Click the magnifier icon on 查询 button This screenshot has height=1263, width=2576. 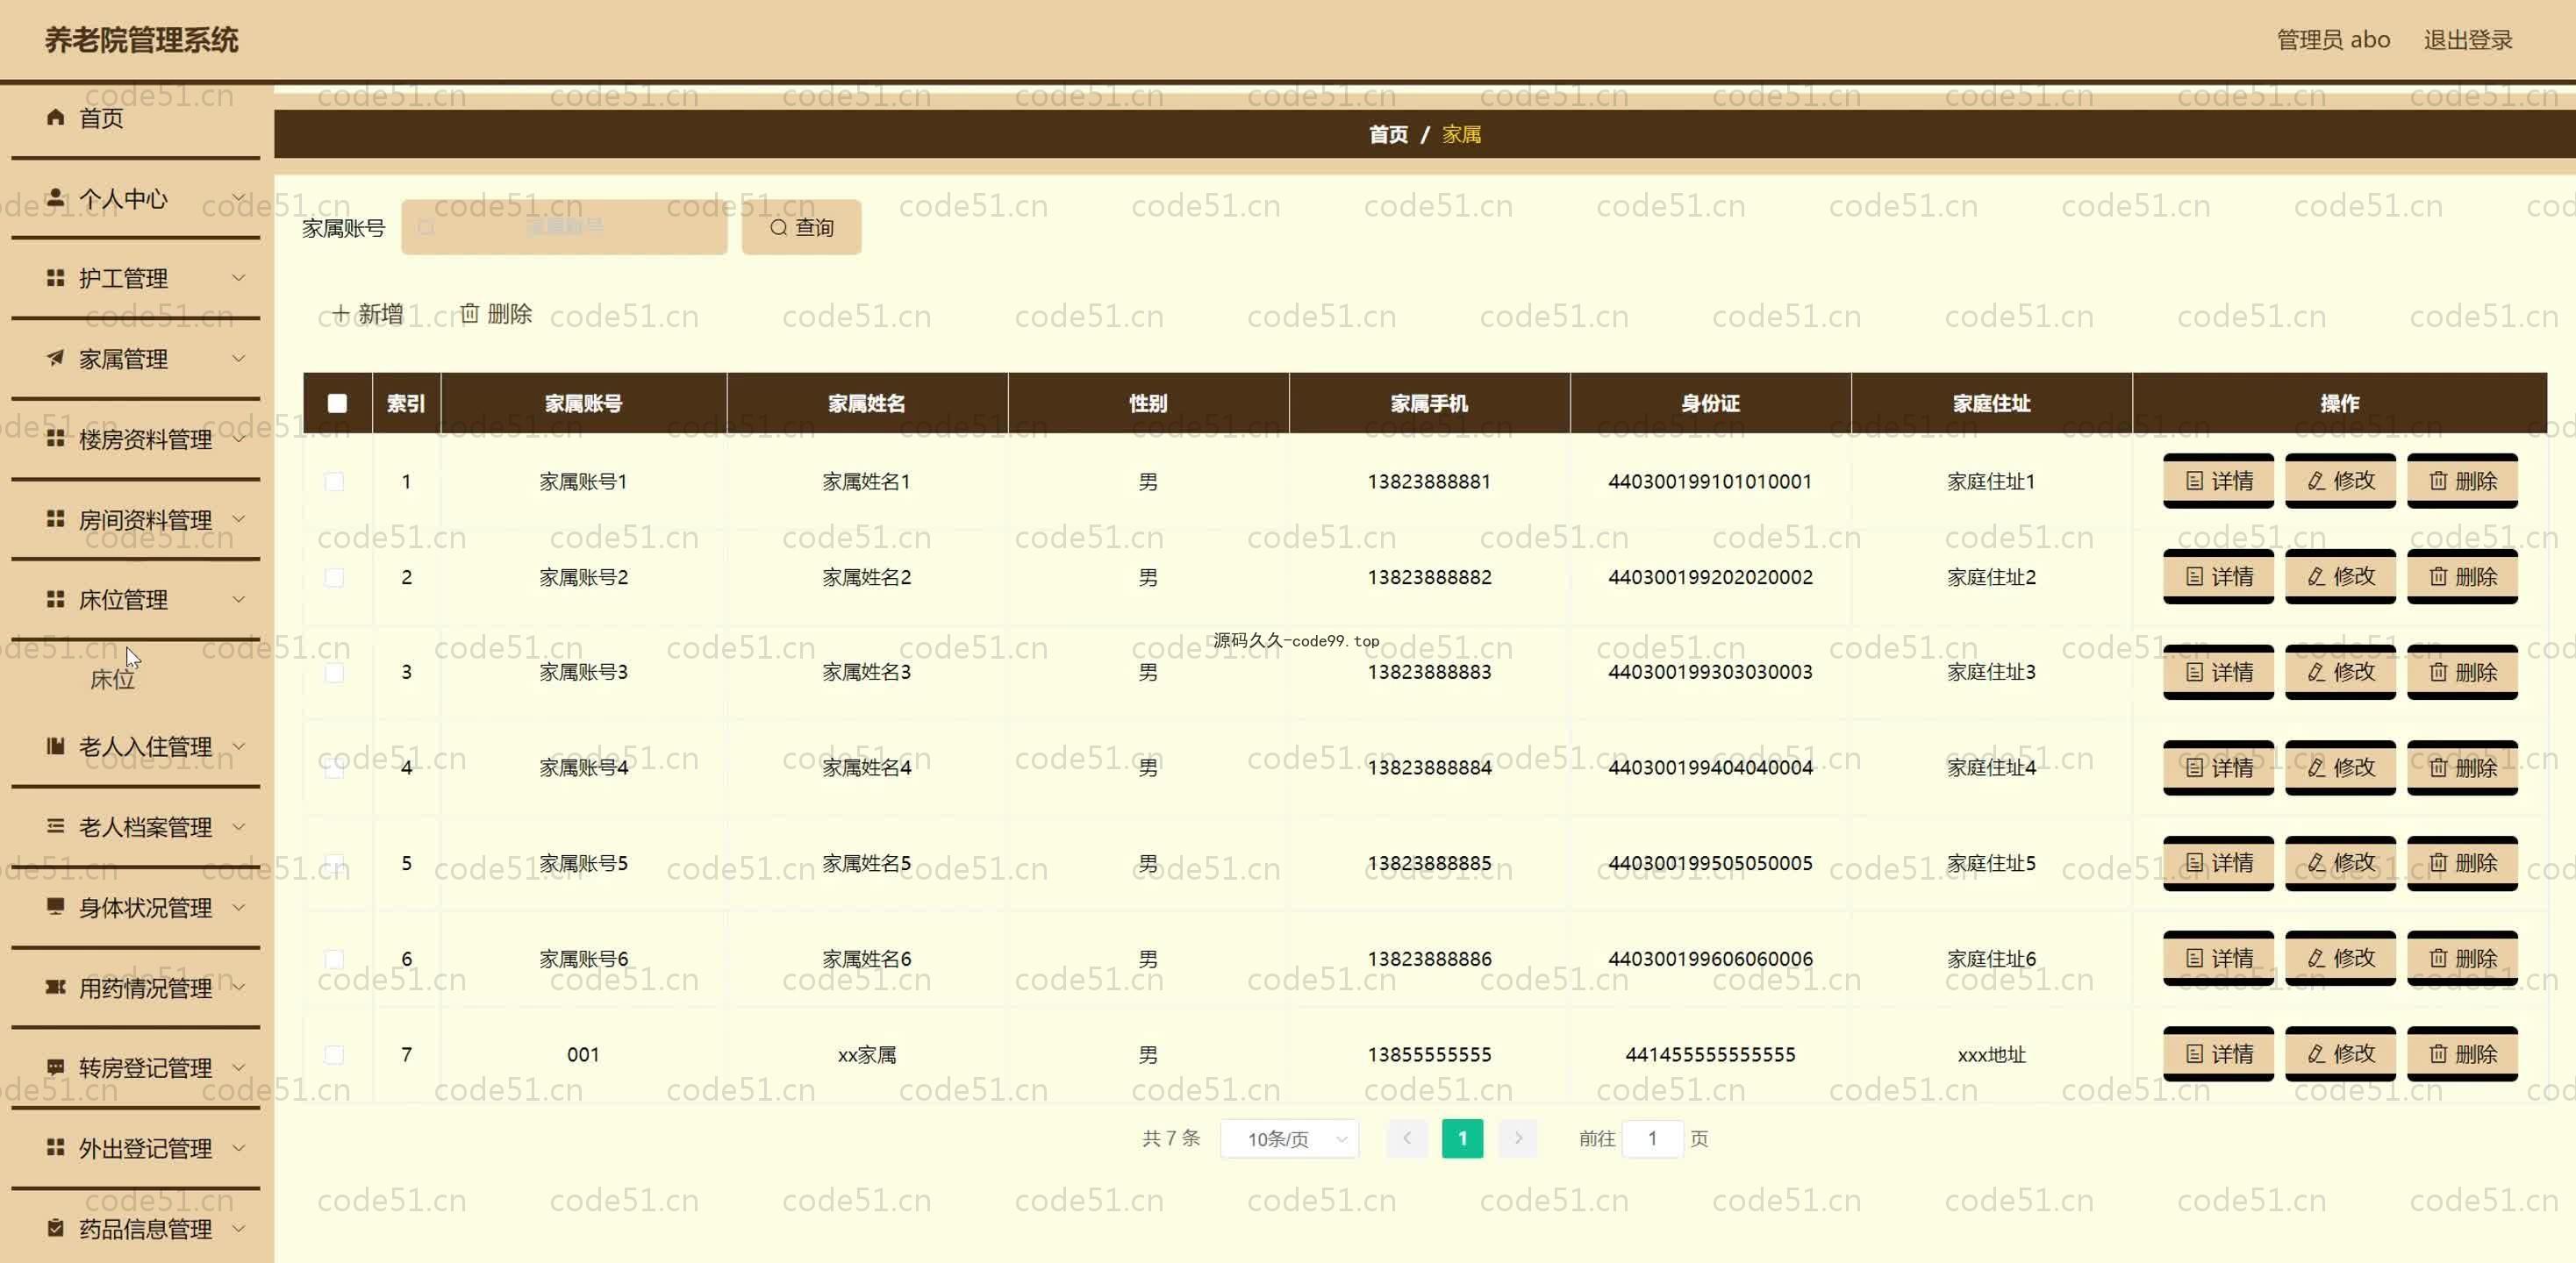778,227
